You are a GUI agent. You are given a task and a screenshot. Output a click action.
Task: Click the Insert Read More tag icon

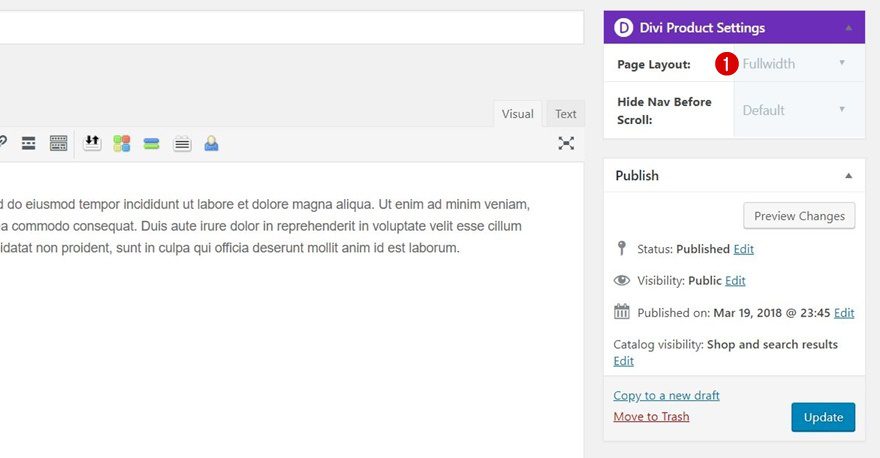point(29,144)
